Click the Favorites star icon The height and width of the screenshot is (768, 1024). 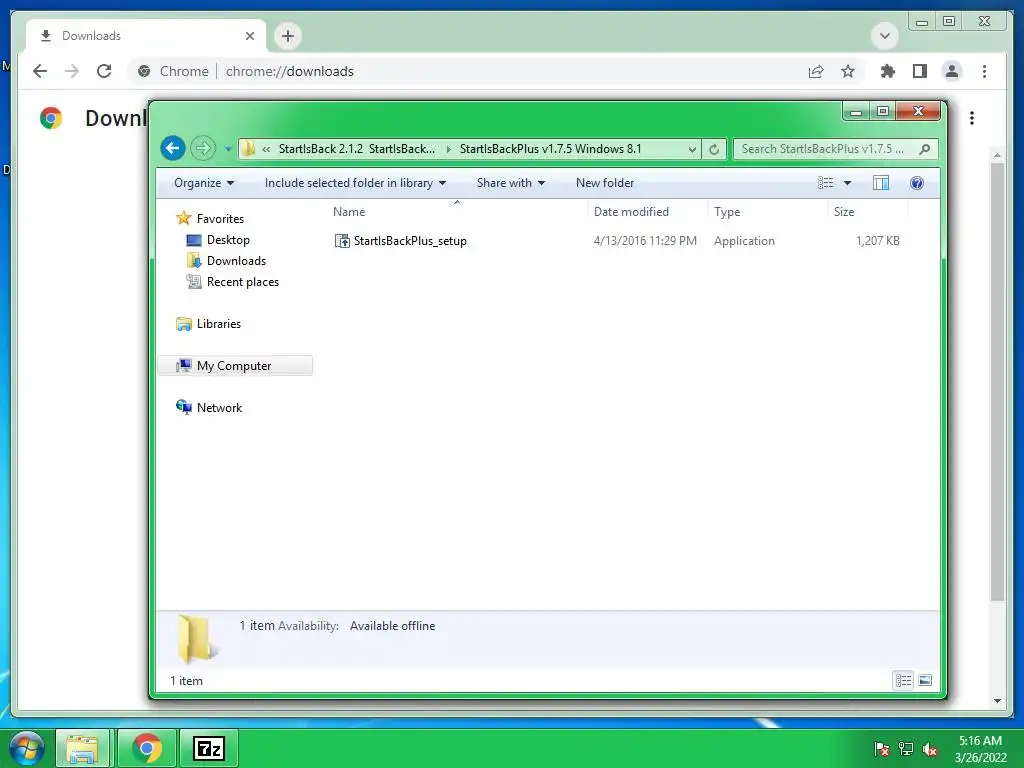coord(184,217)
